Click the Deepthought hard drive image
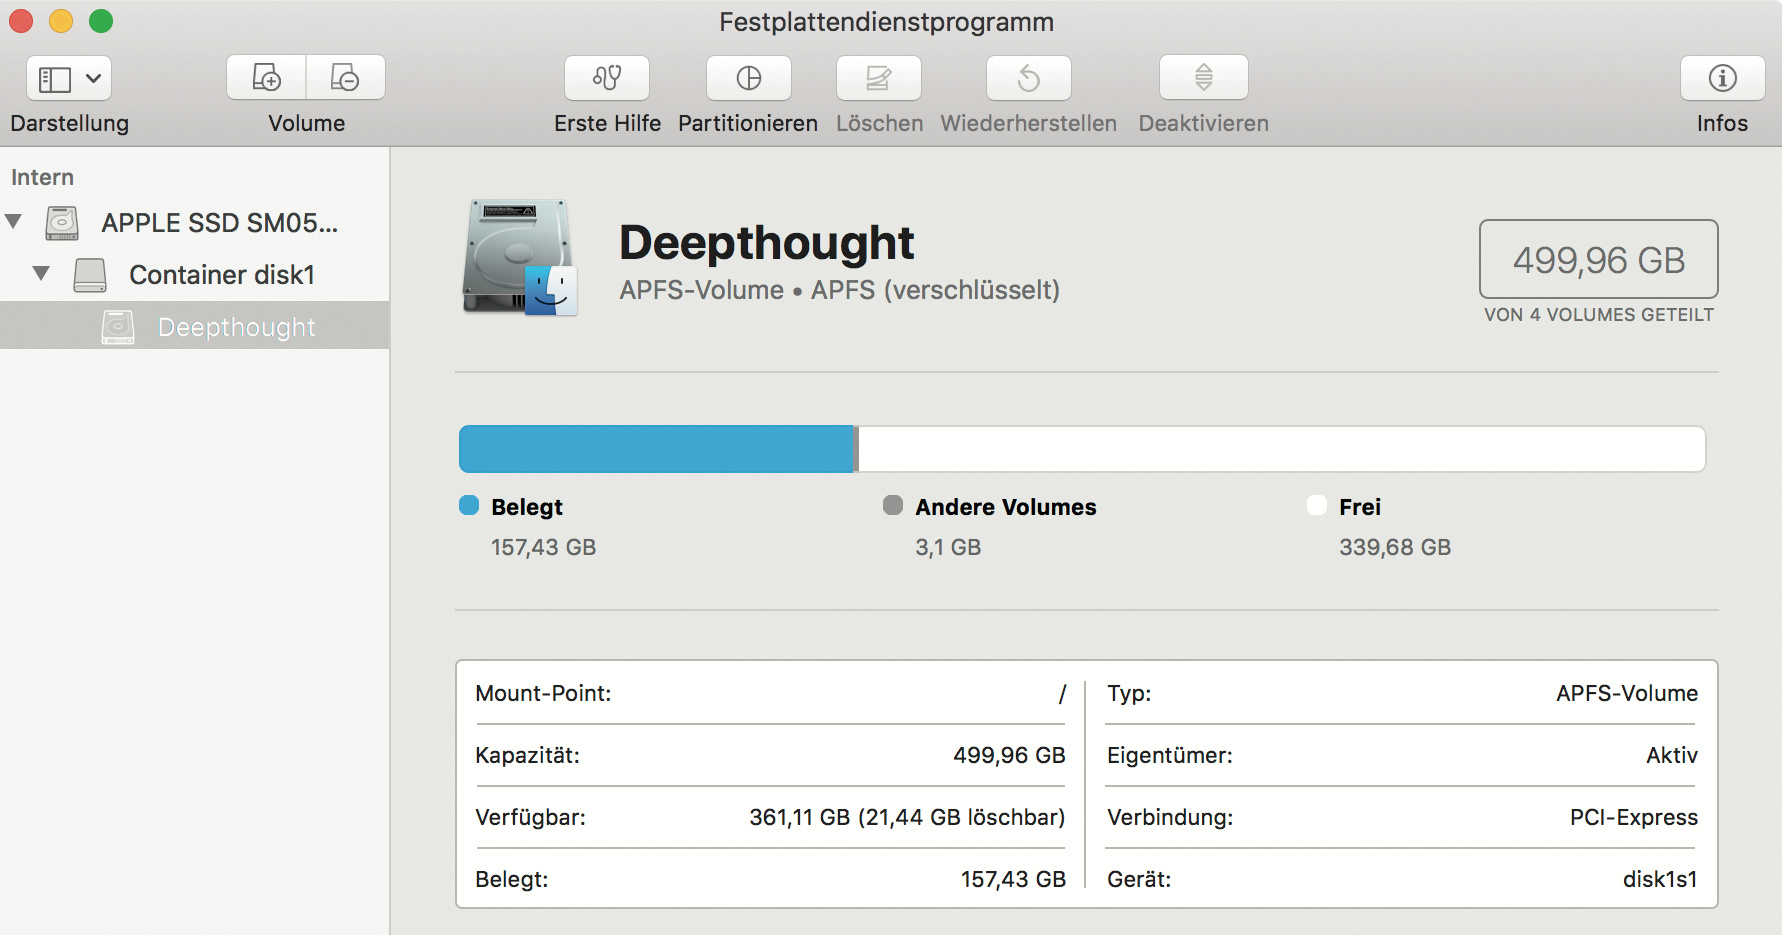This screenshot has height=935, width=1782. 519,258
